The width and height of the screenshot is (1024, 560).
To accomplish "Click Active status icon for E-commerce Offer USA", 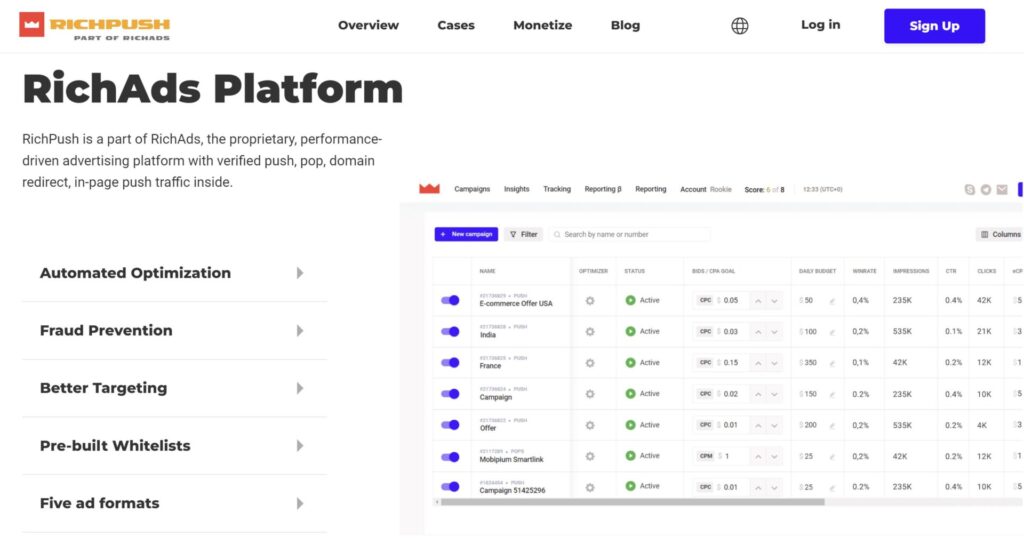I will 630,300.
